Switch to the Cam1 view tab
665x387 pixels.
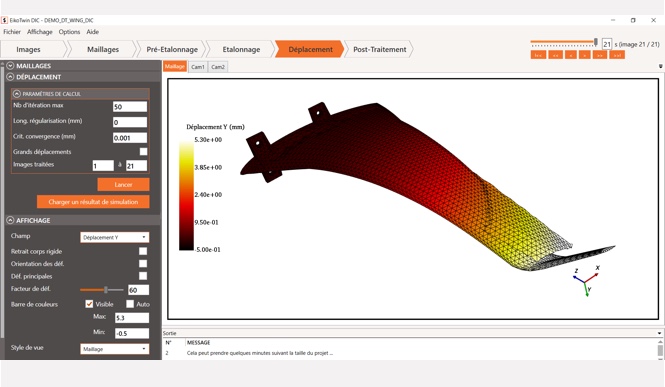tap(198, 67)
